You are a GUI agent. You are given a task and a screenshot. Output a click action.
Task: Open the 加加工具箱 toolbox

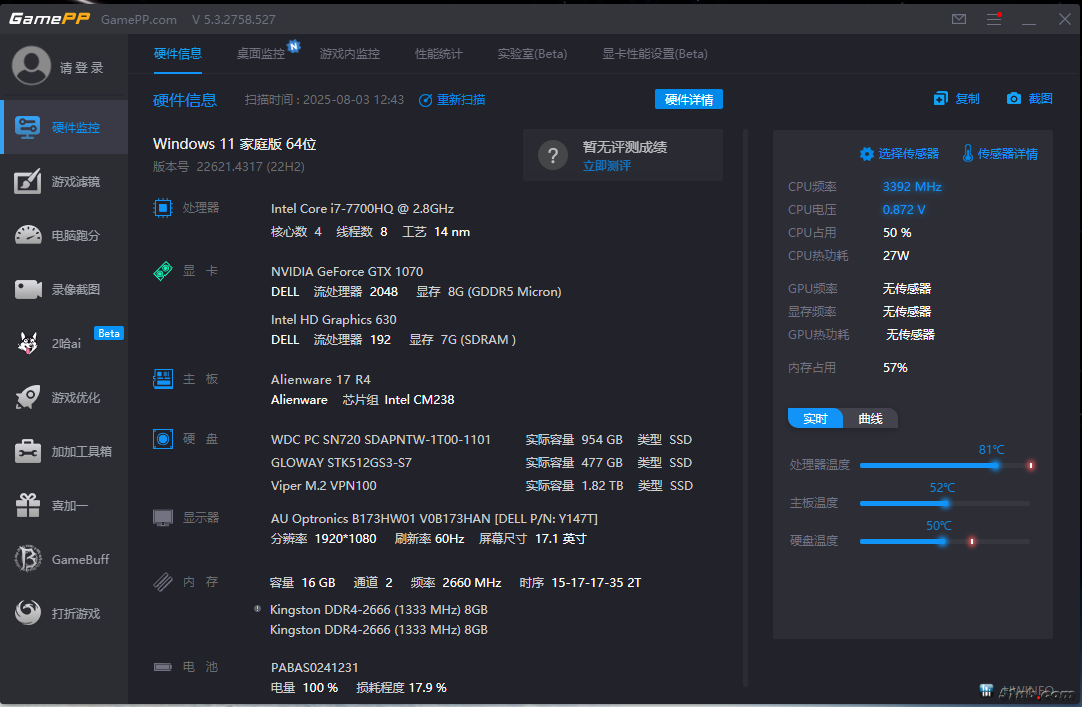(28, 451)
